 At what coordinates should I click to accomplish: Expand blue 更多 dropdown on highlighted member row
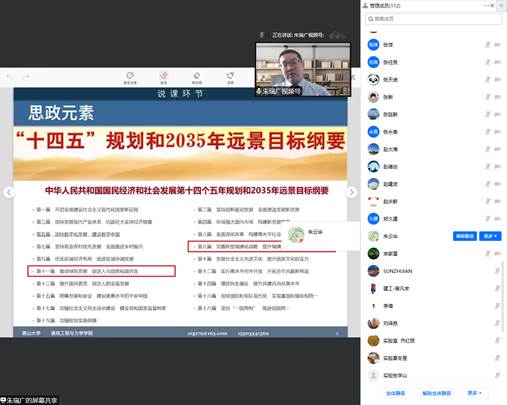(x=490, y=236)
